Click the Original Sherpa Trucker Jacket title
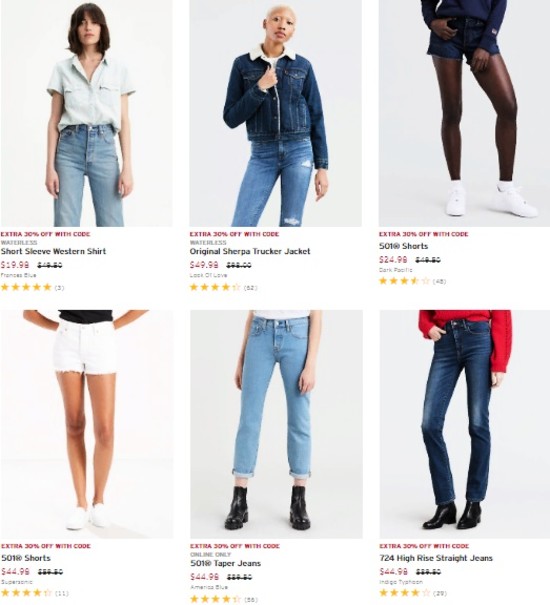Image resolution: width=550 pixels, height=605 pixels. pyautogui.click(x=250, y=251)
